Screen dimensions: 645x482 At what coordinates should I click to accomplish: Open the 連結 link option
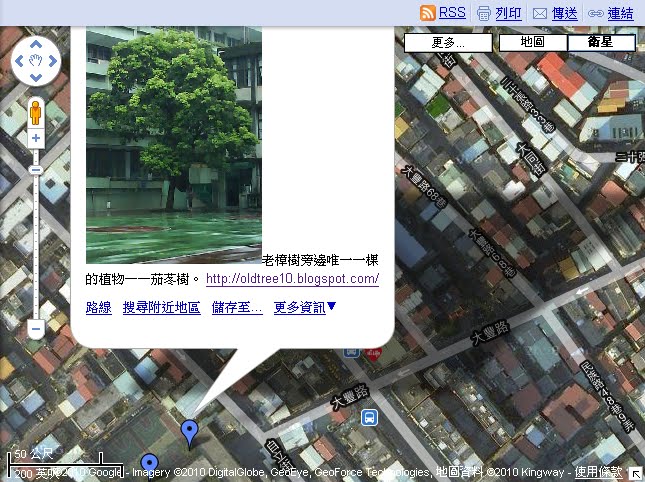pos(620,14)
